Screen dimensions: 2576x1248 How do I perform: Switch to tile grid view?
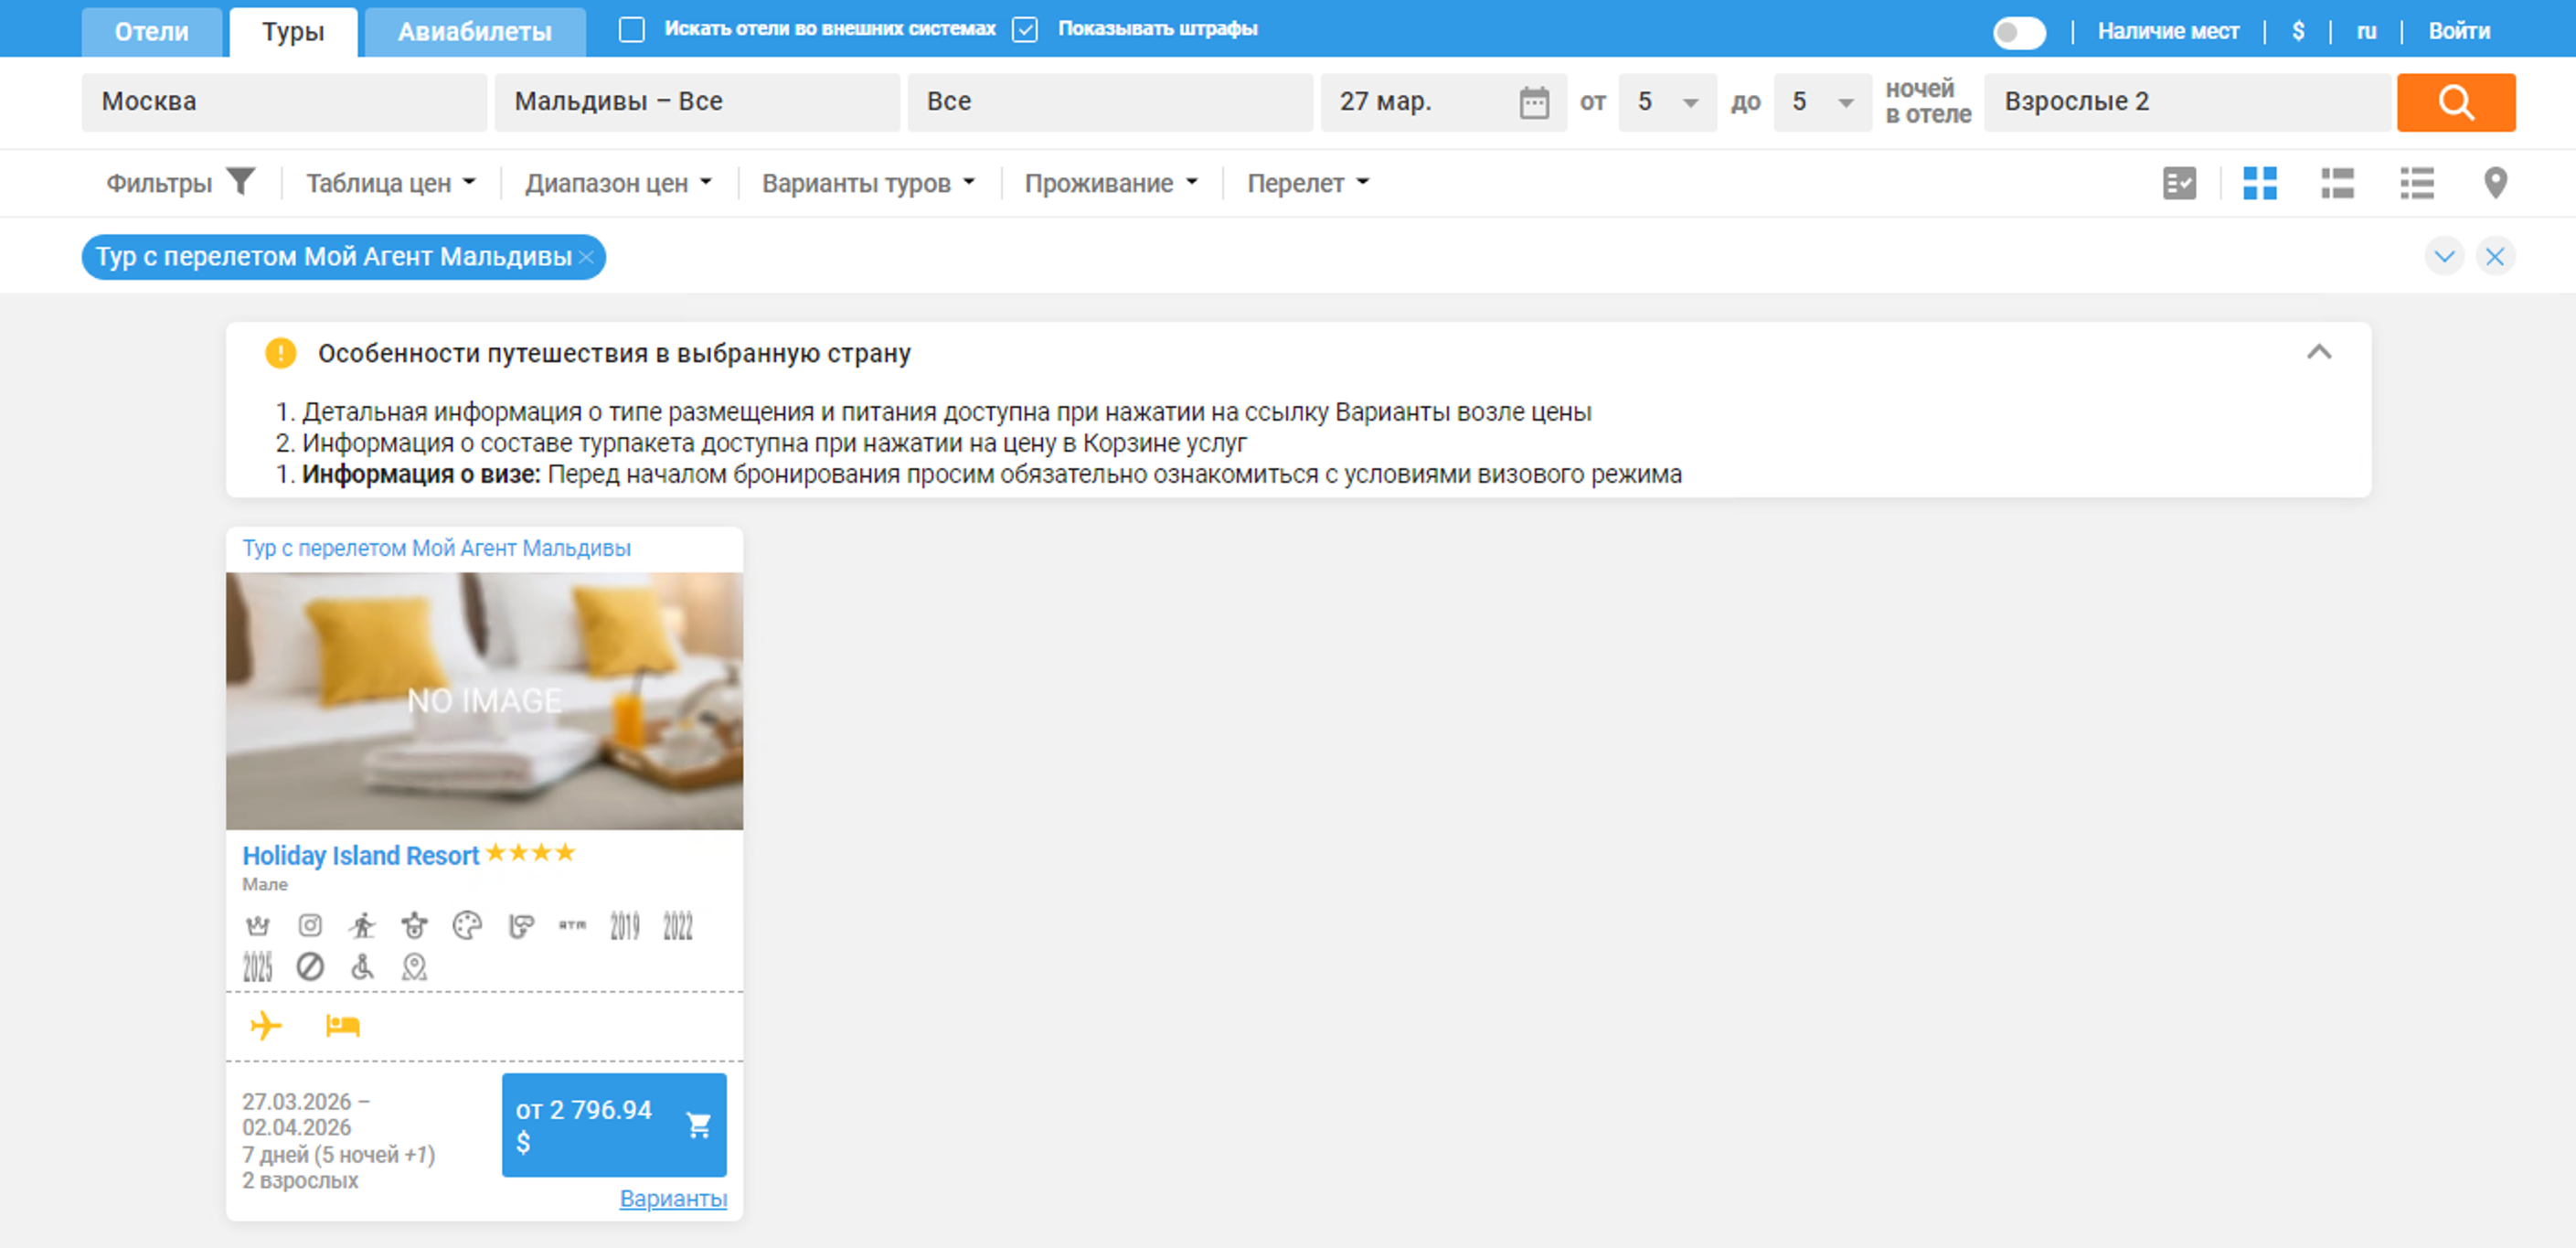(2259, 183)
